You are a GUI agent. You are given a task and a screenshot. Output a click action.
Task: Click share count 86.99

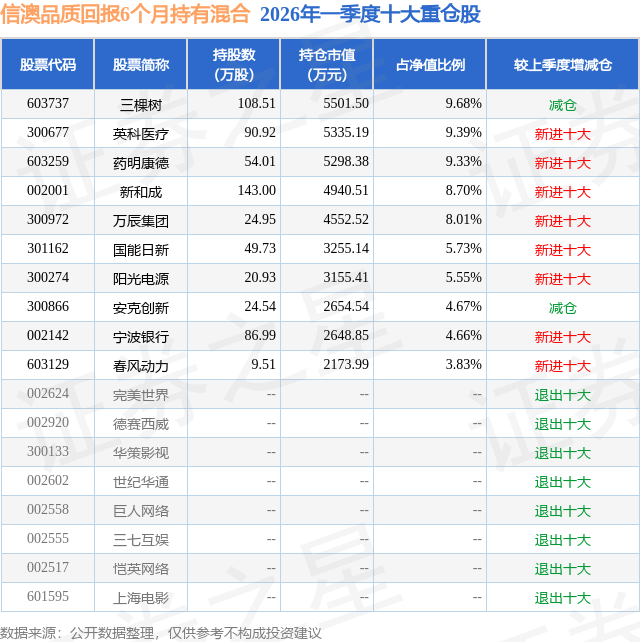(260, 336)
